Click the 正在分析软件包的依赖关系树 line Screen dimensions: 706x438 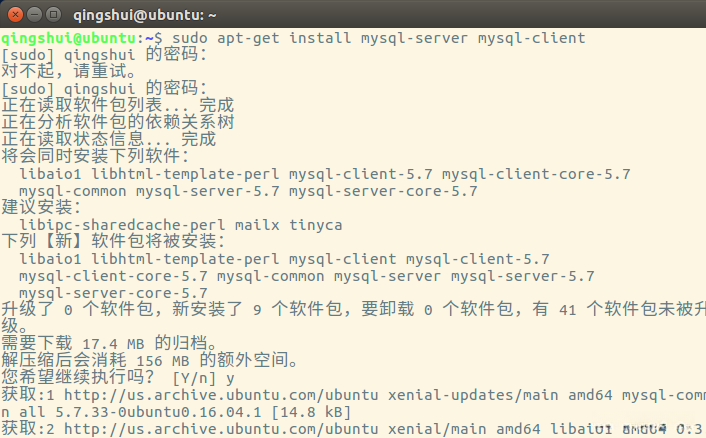pyautogui.click(x=118, y=122)
